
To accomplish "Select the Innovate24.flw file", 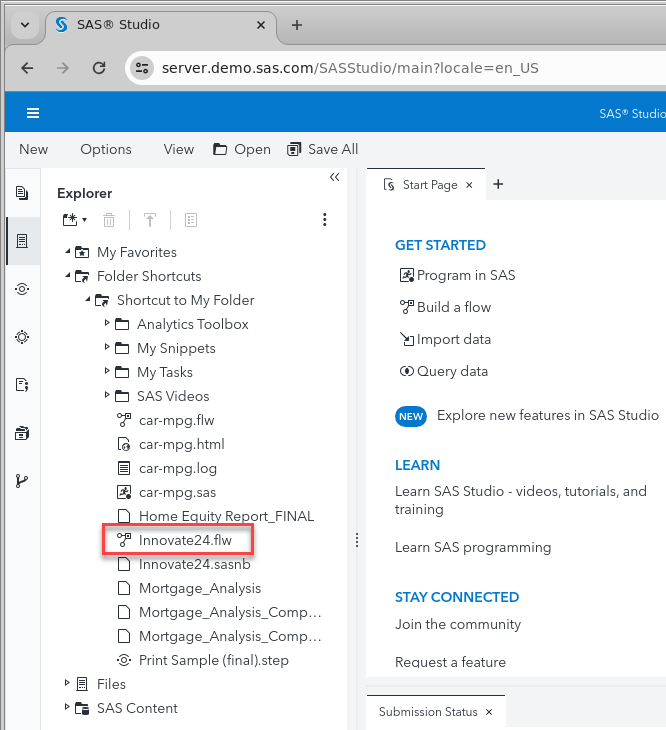I will point(185,540).
